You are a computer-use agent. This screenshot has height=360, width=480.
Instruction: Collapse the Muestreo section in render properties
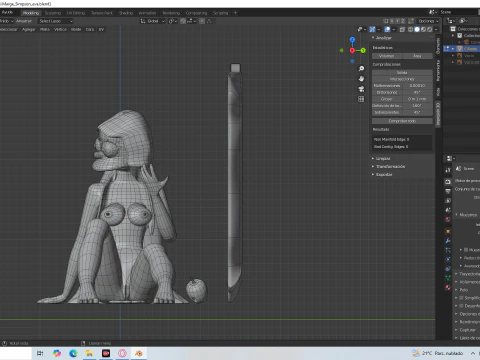tap(467, 215)
